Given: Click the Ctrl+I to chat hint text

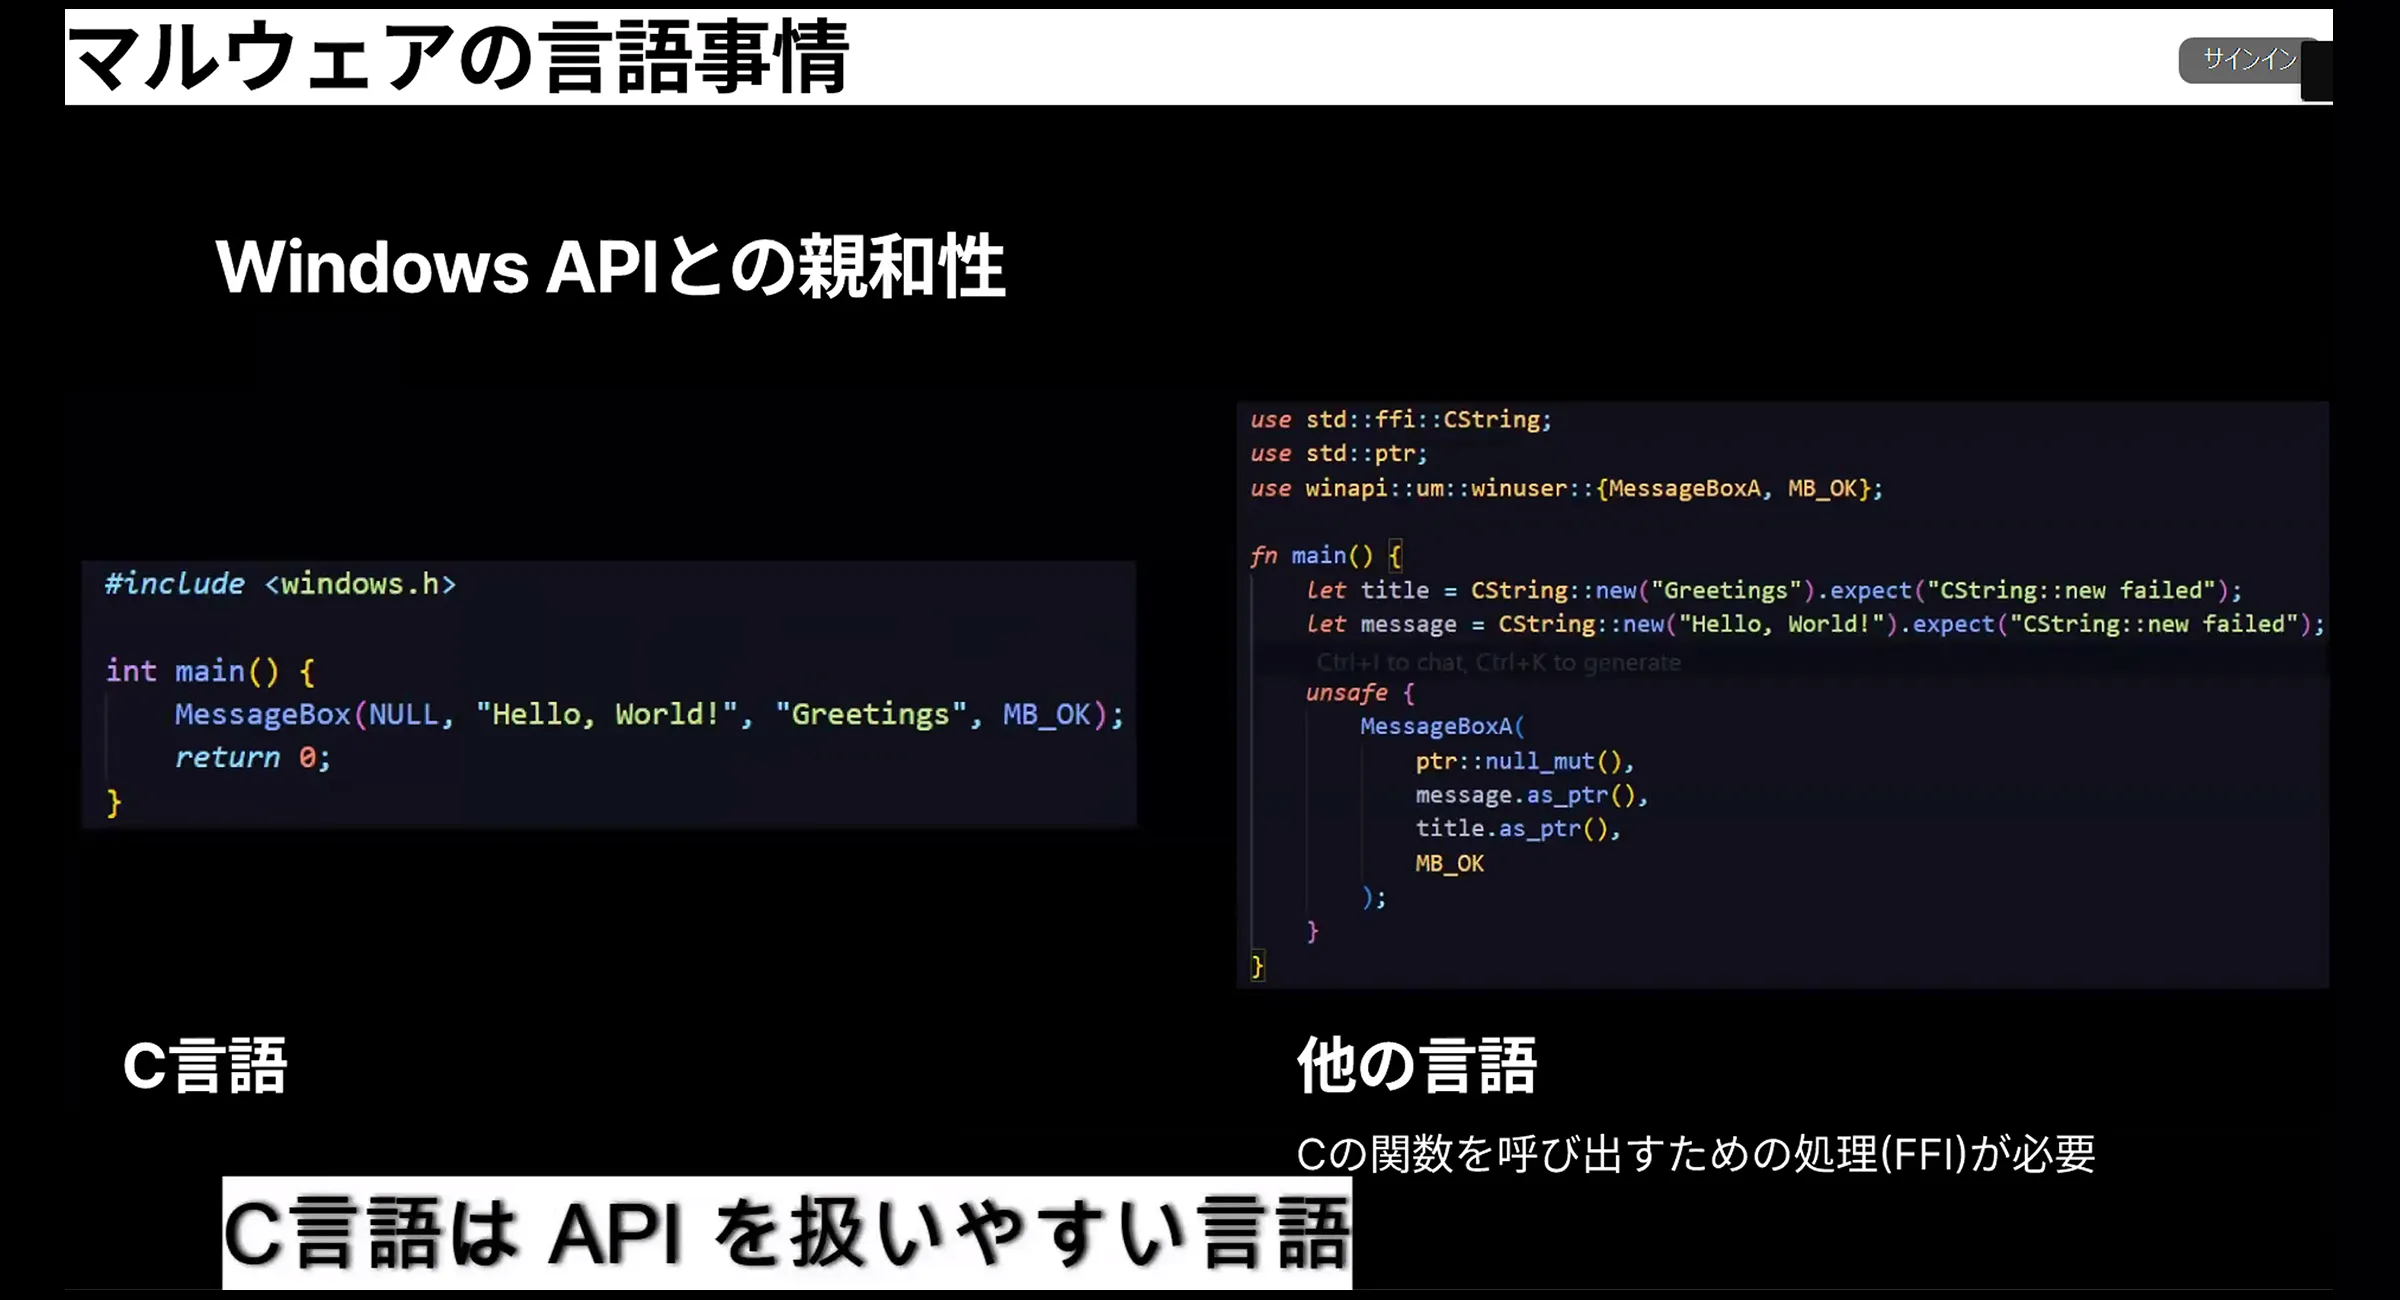Looking at the screenshot, I should pyautogui.click(x=1497, y=662).
